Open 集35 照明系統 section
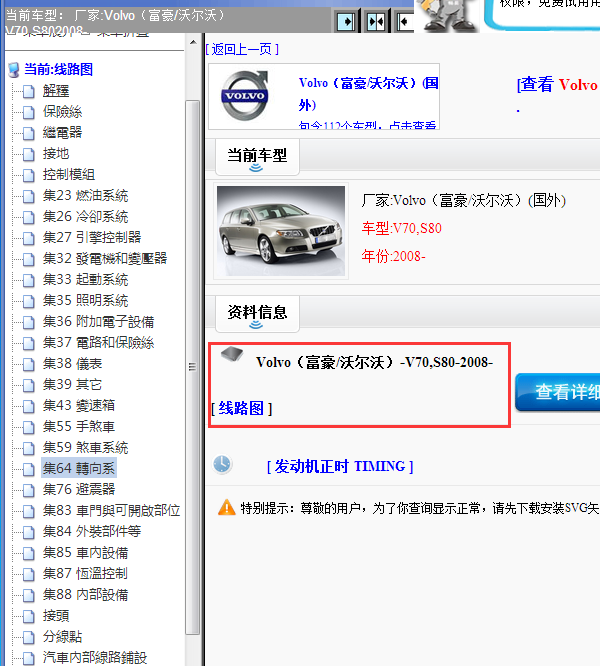 pos(85,300)
